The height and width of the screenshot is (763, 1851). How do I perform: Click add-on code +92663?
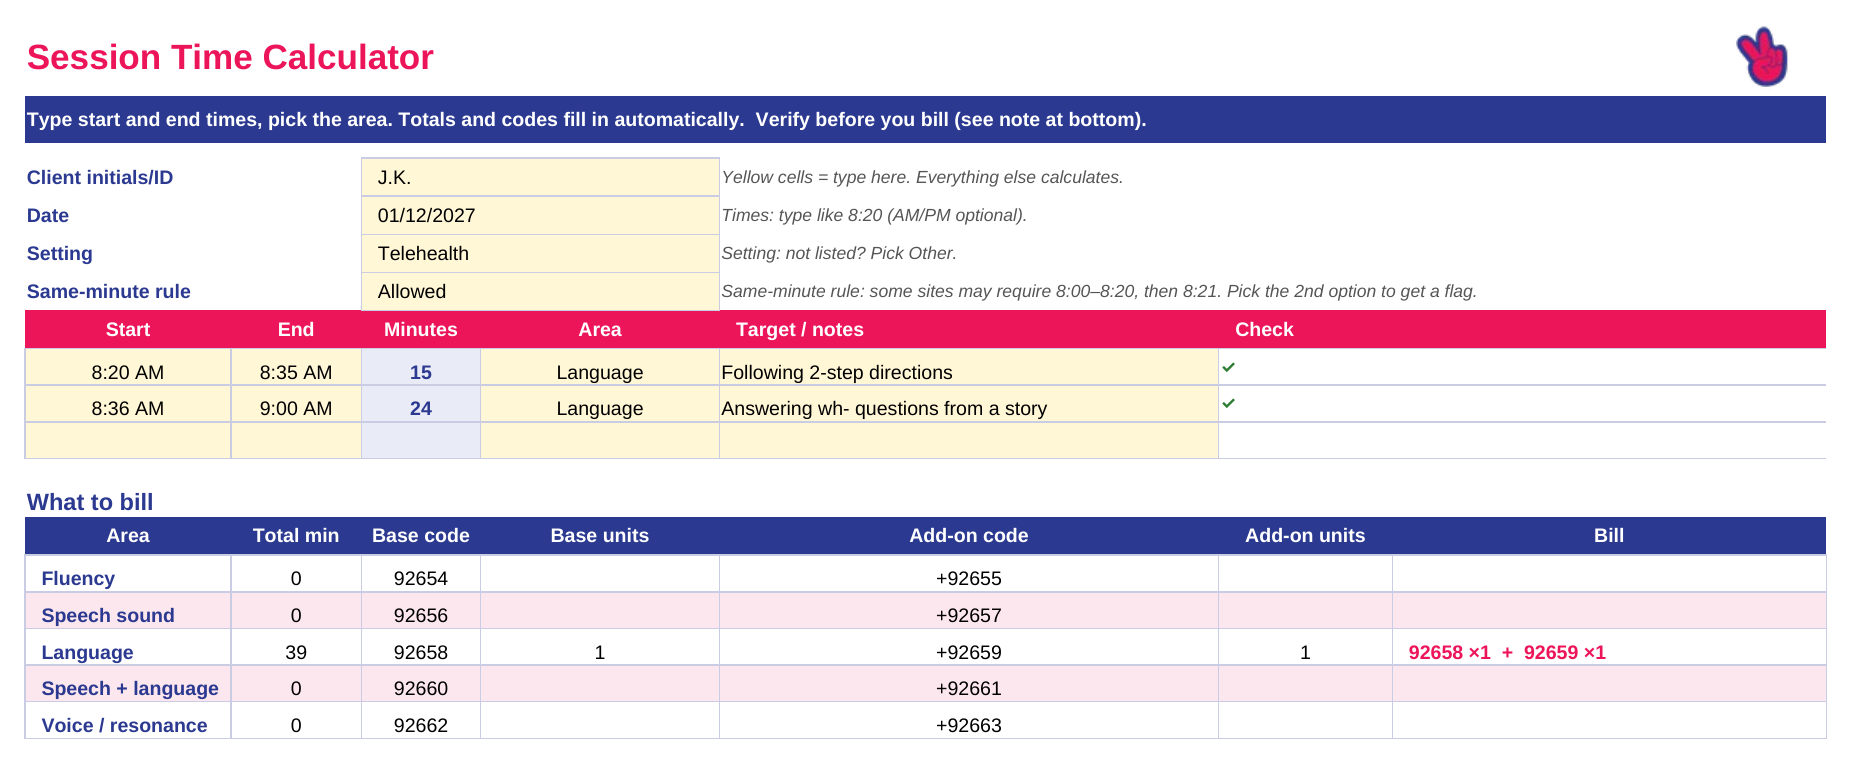point(969,725)
